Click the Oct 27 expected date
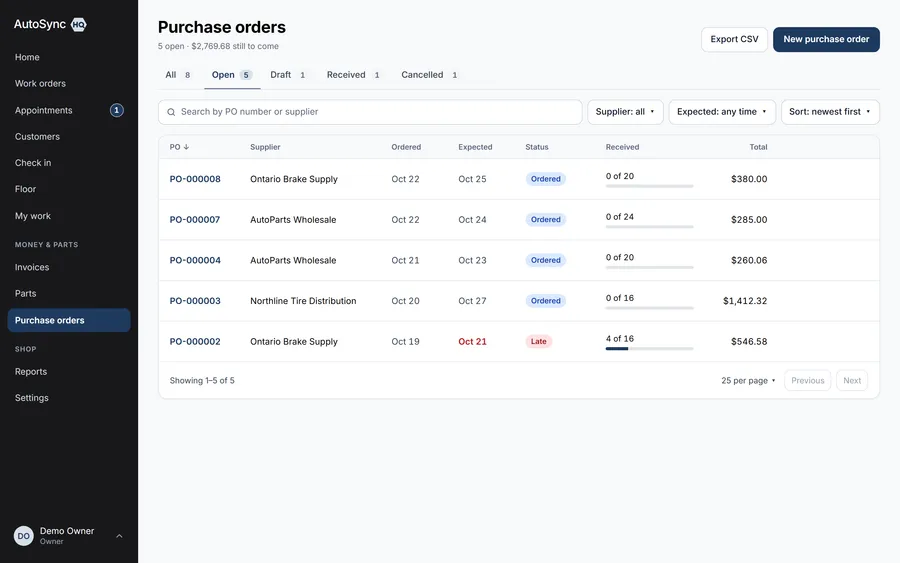This screenshot has width=900, height=563. tap(472, 301)
